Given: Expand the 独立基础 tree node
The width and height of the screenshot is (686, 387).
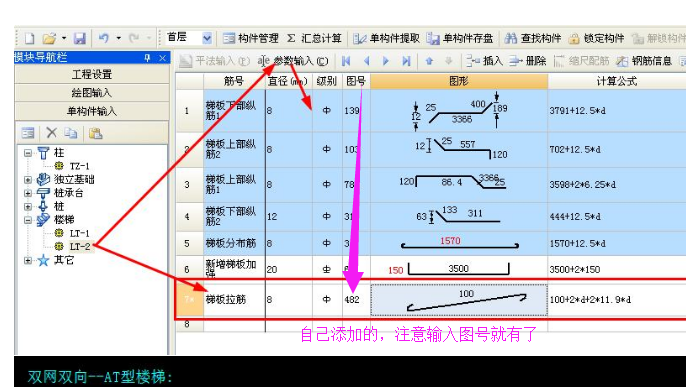Looking at the screenshot, I should click(x=28, y=180).
